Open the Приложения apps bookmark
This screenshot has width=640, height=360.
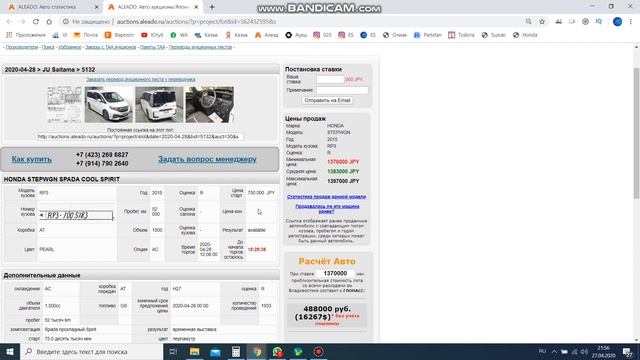coord(26,35)
